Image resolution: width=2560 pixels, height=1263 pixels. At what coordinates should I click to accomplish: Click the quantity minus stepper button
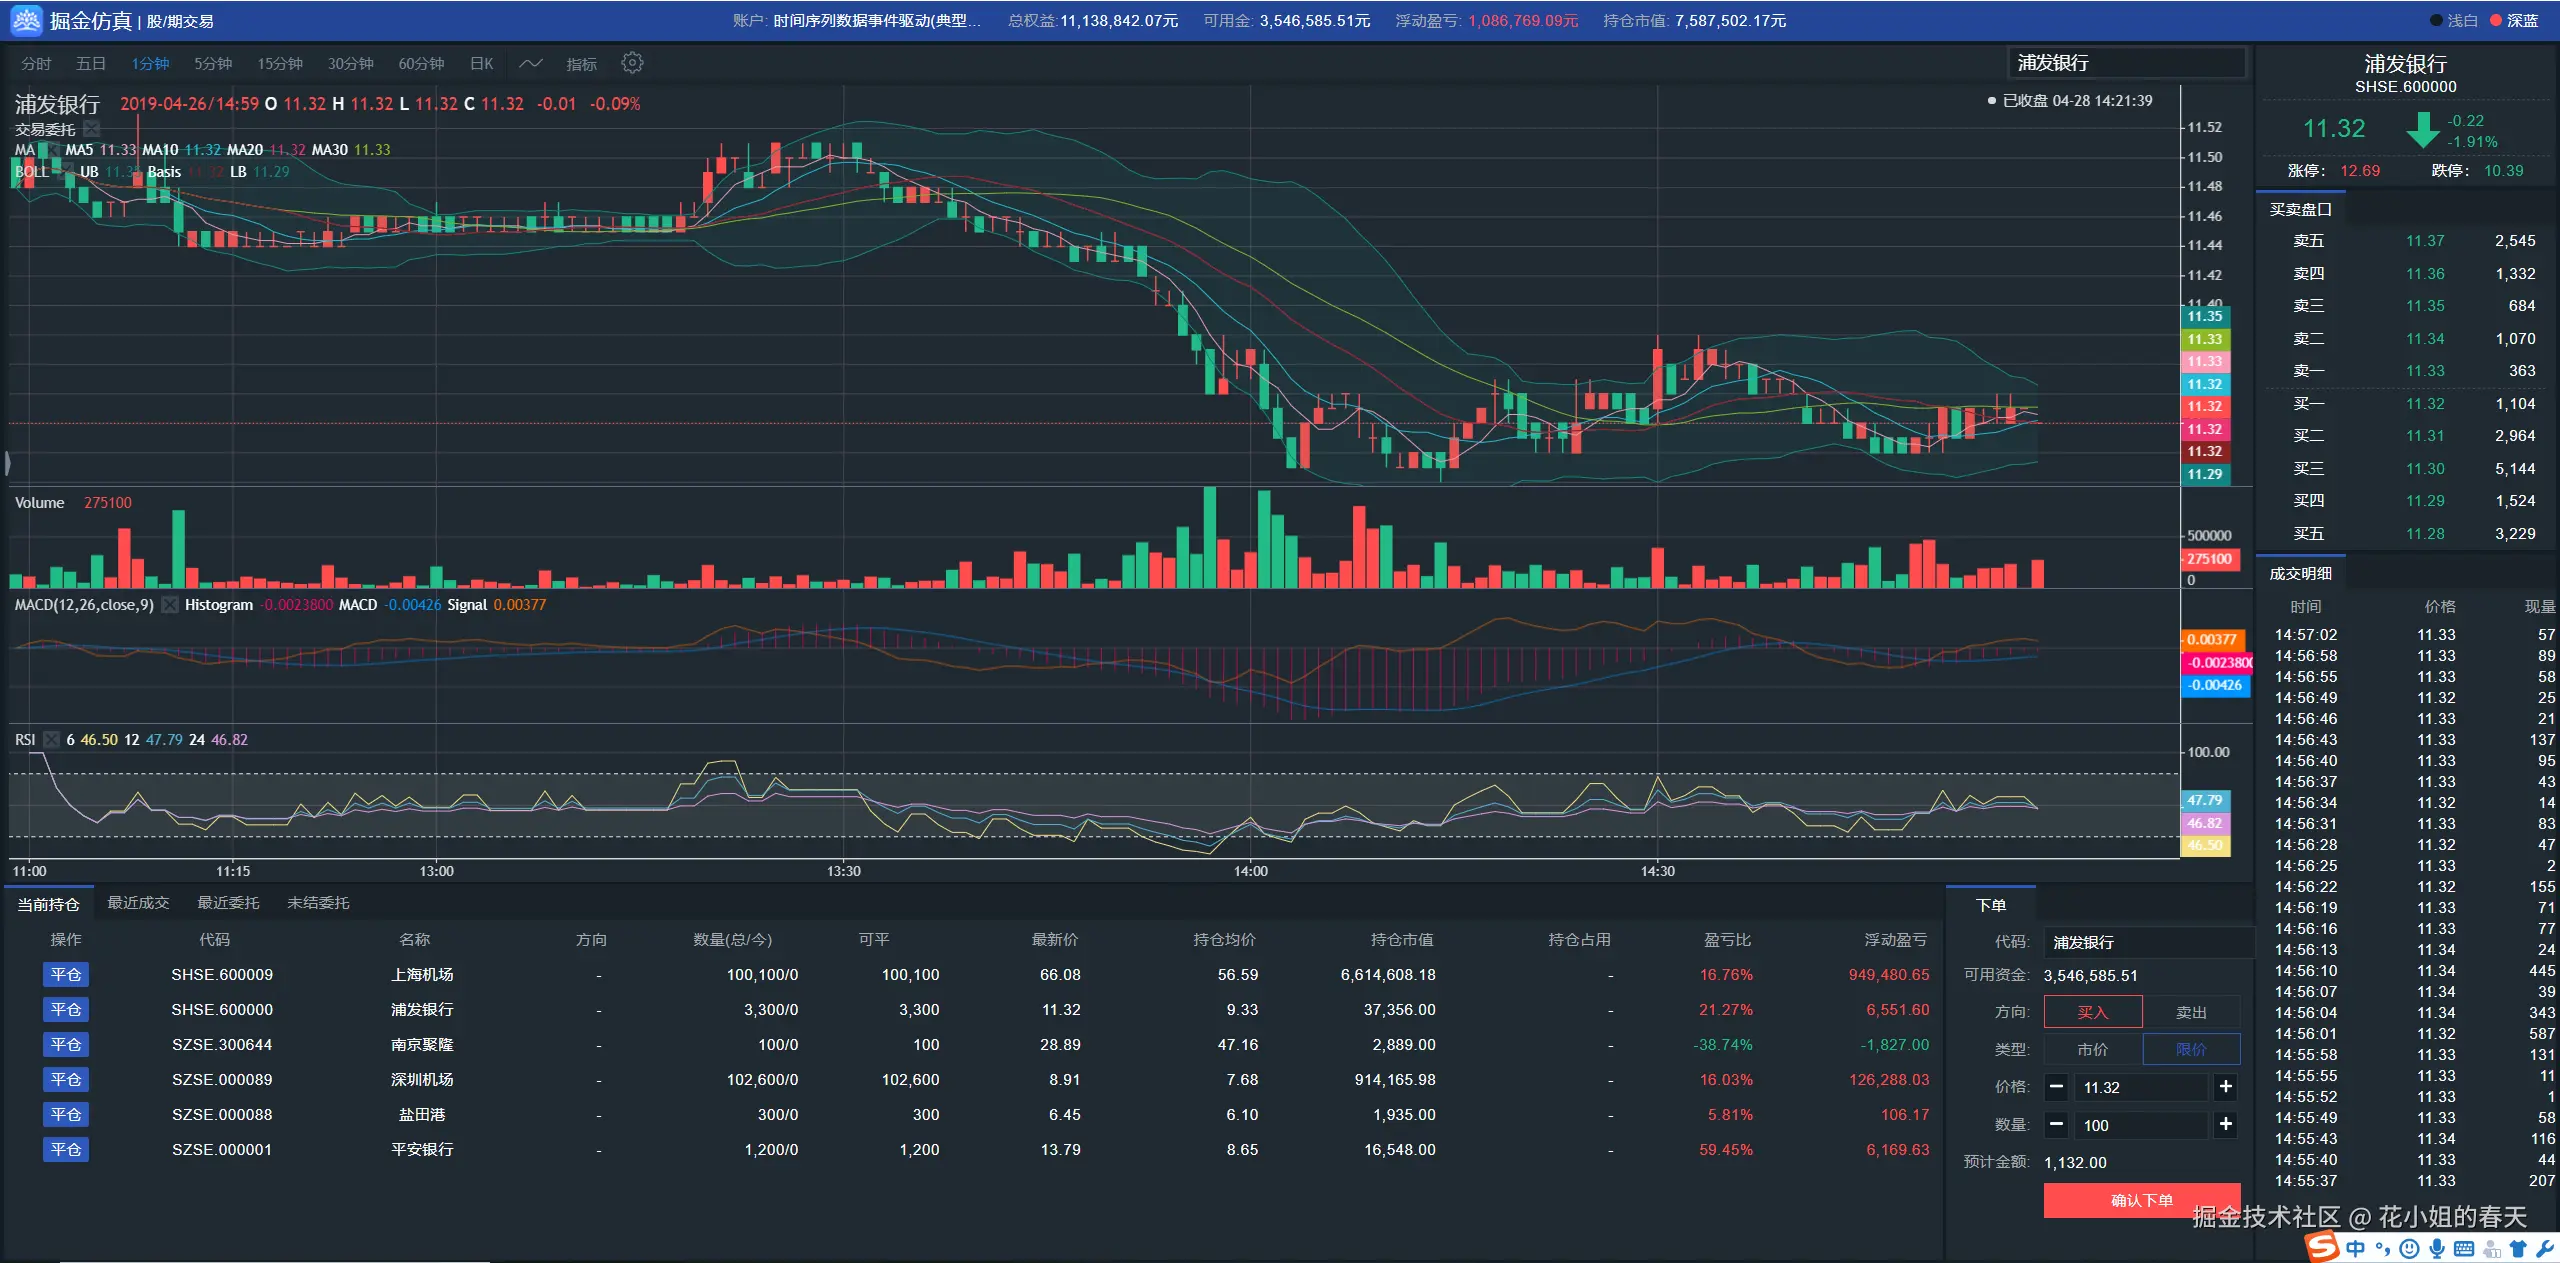coord(2056,1125)
